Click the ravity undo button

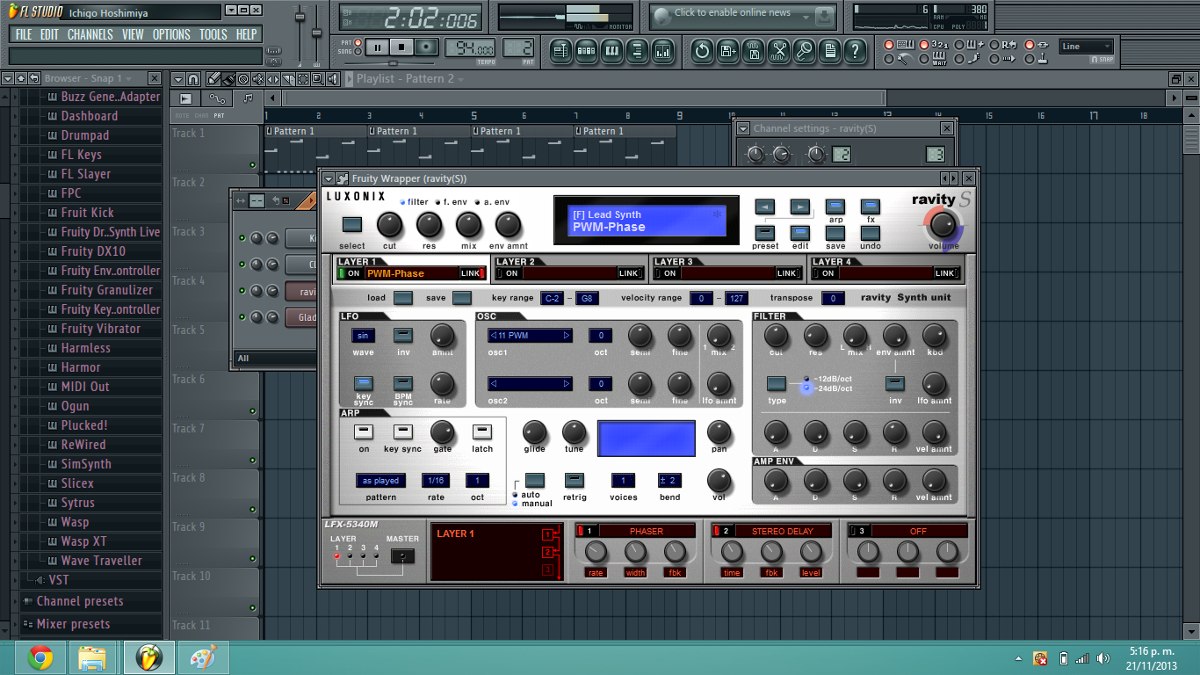pos(870,233)
